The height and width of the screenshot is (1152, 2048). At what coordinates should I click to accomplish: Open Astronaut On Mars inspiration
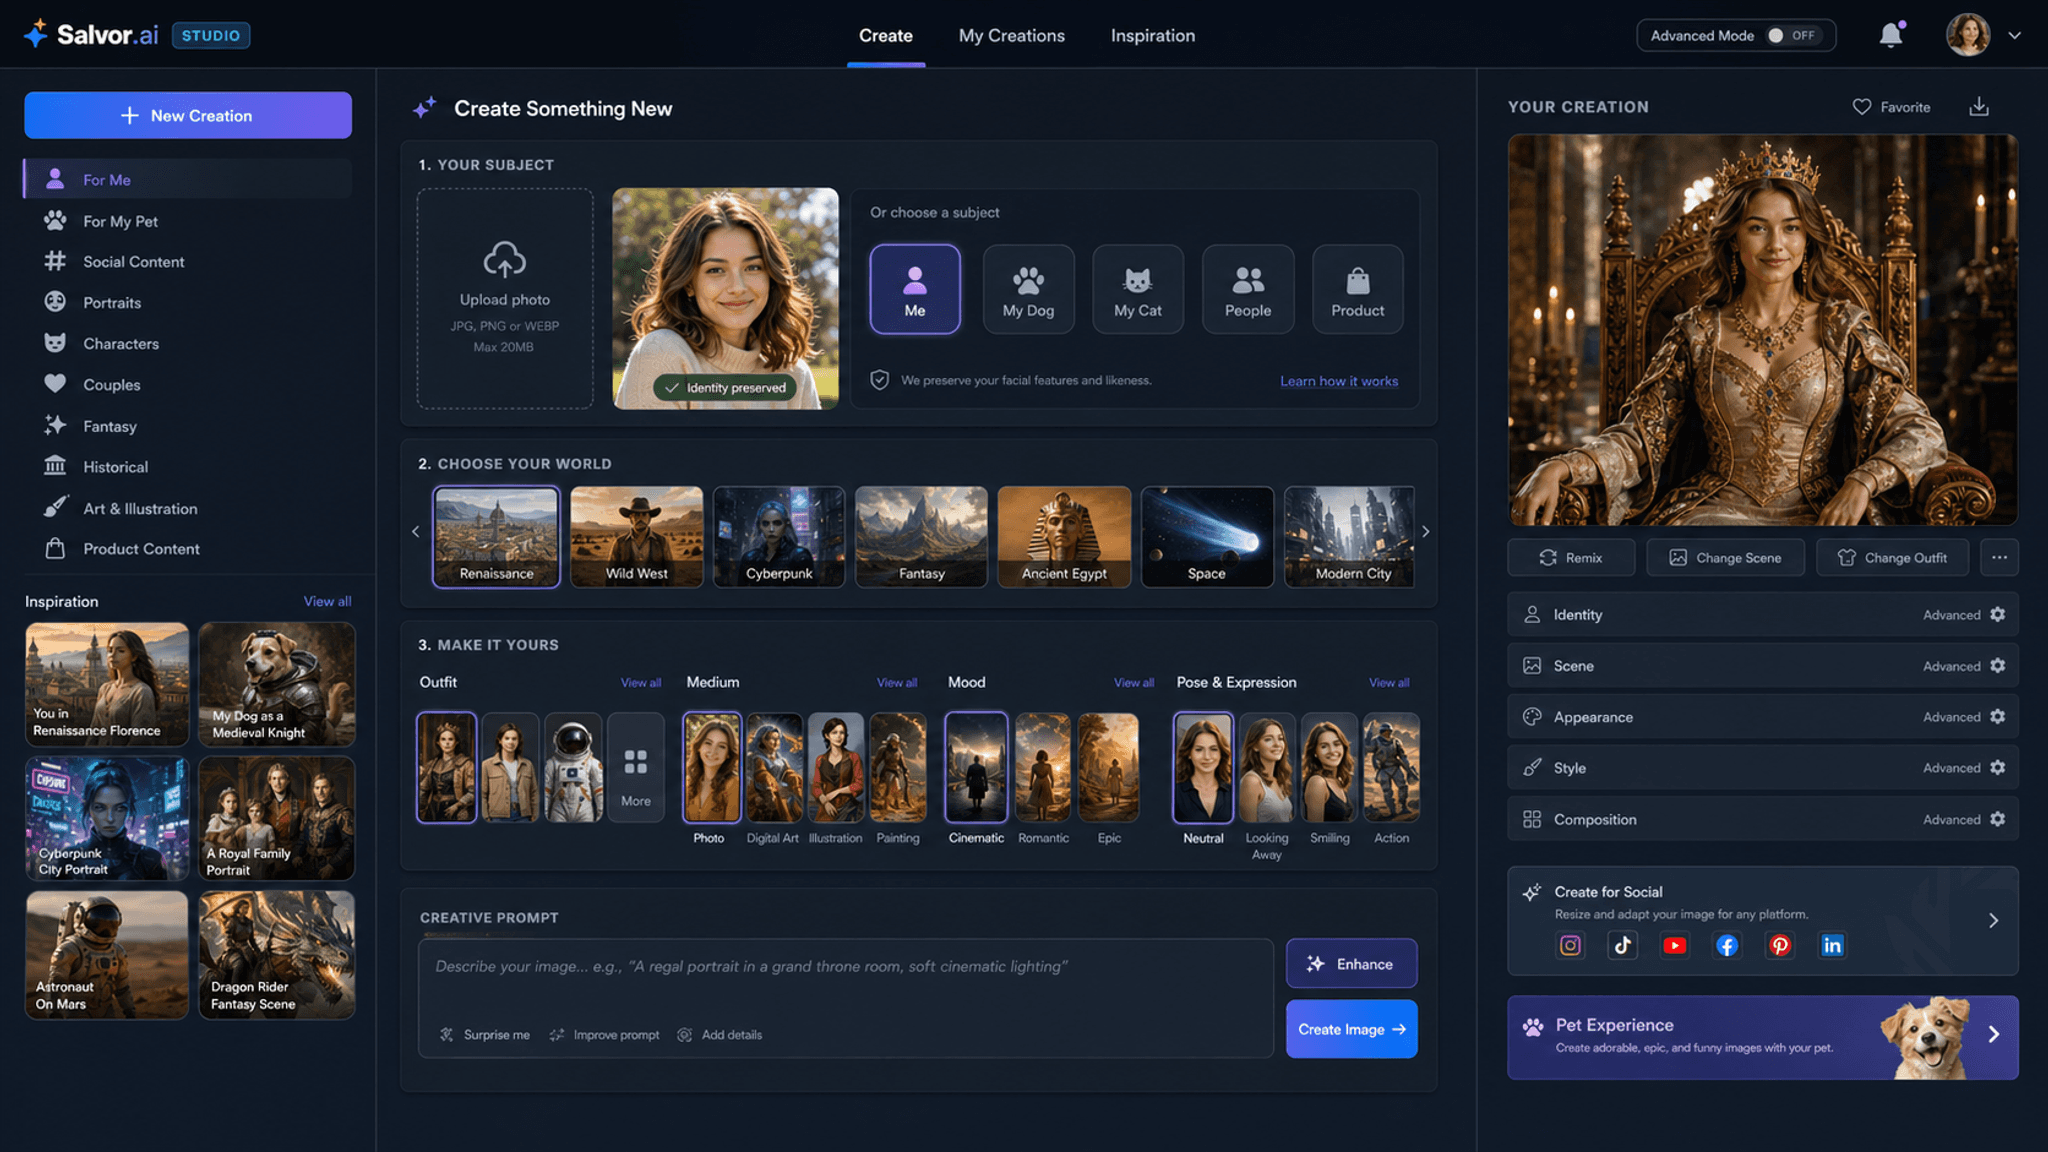tap(107, 955)
